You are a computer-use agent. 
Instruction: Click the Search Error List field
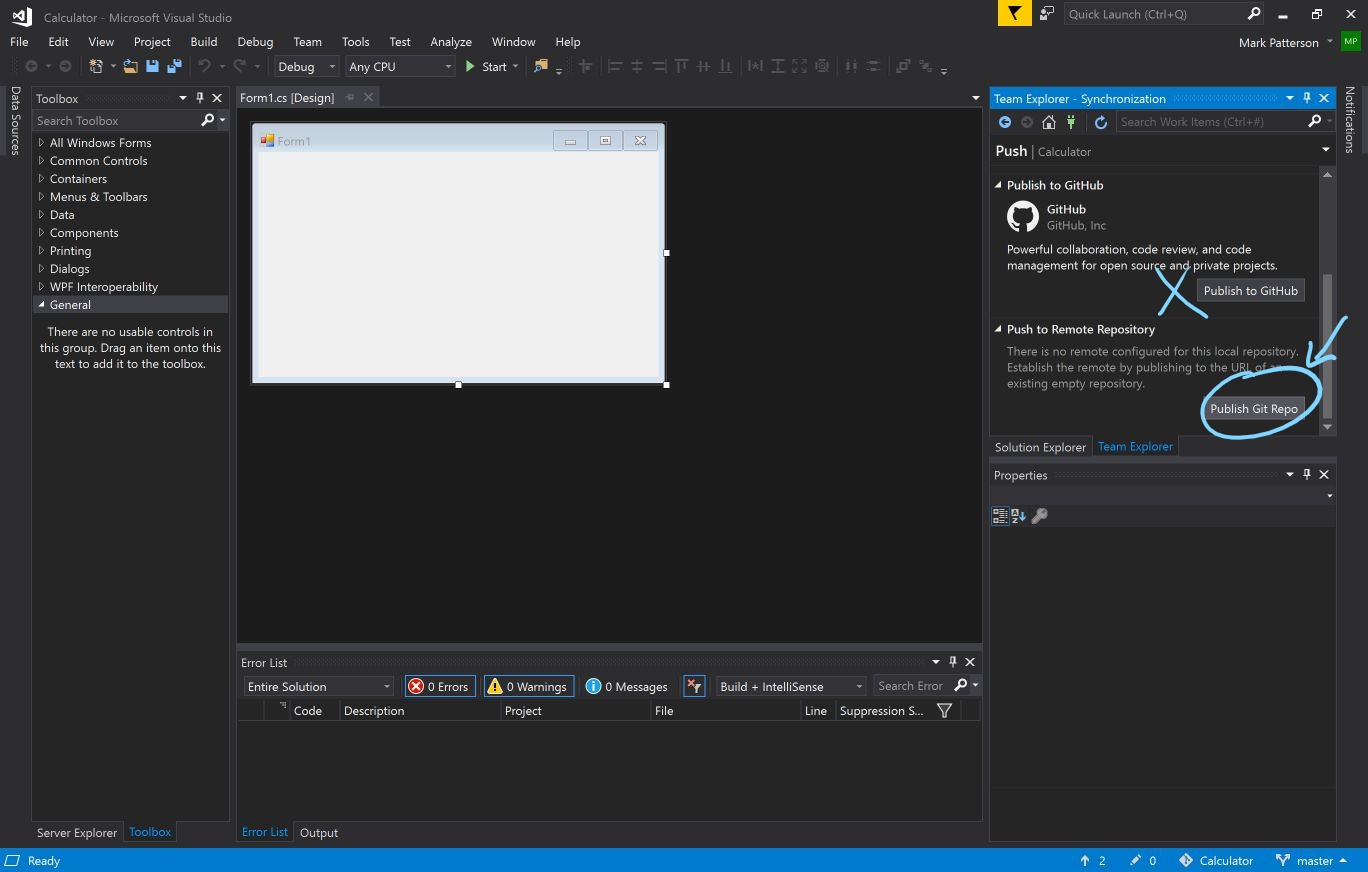pos(912,686)
